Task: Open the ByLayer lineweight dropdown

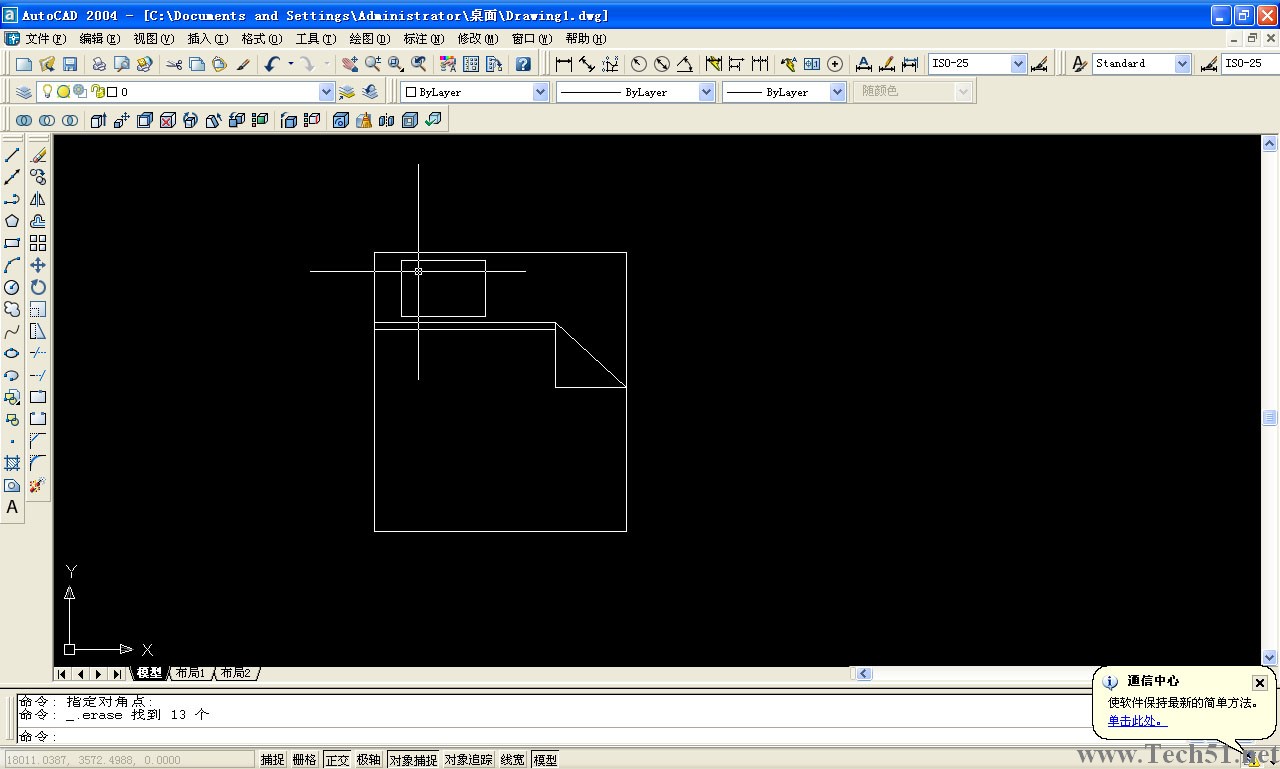Action: [838, 92]
